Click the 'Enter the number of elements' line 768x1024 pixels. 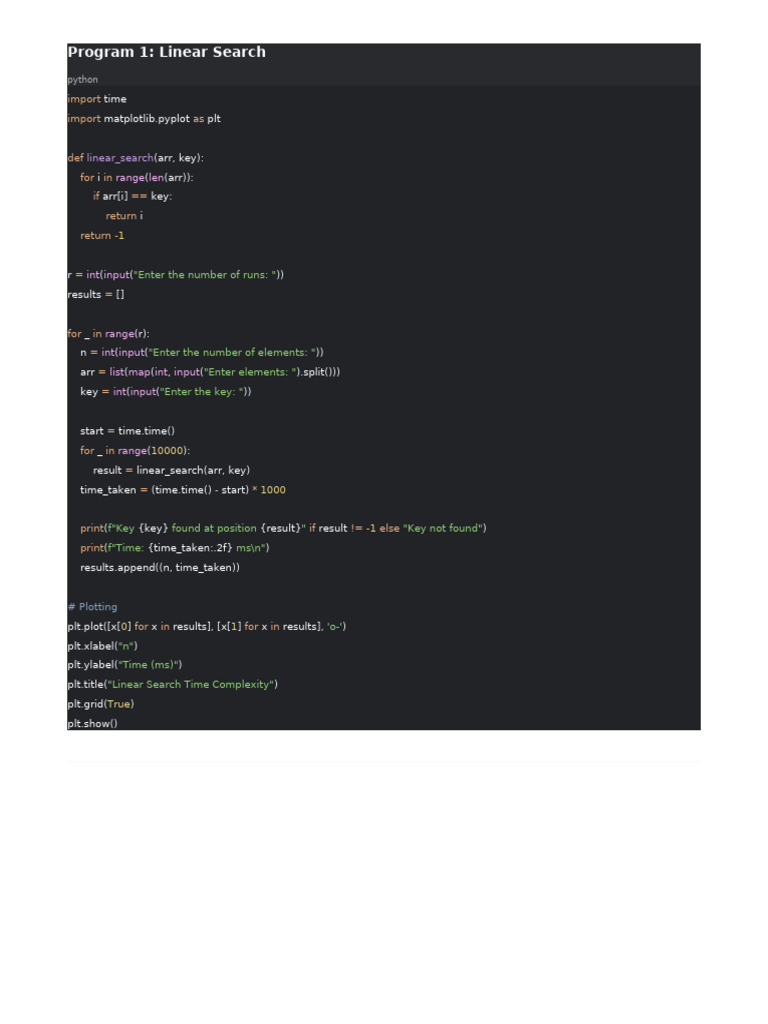point(202,353)
